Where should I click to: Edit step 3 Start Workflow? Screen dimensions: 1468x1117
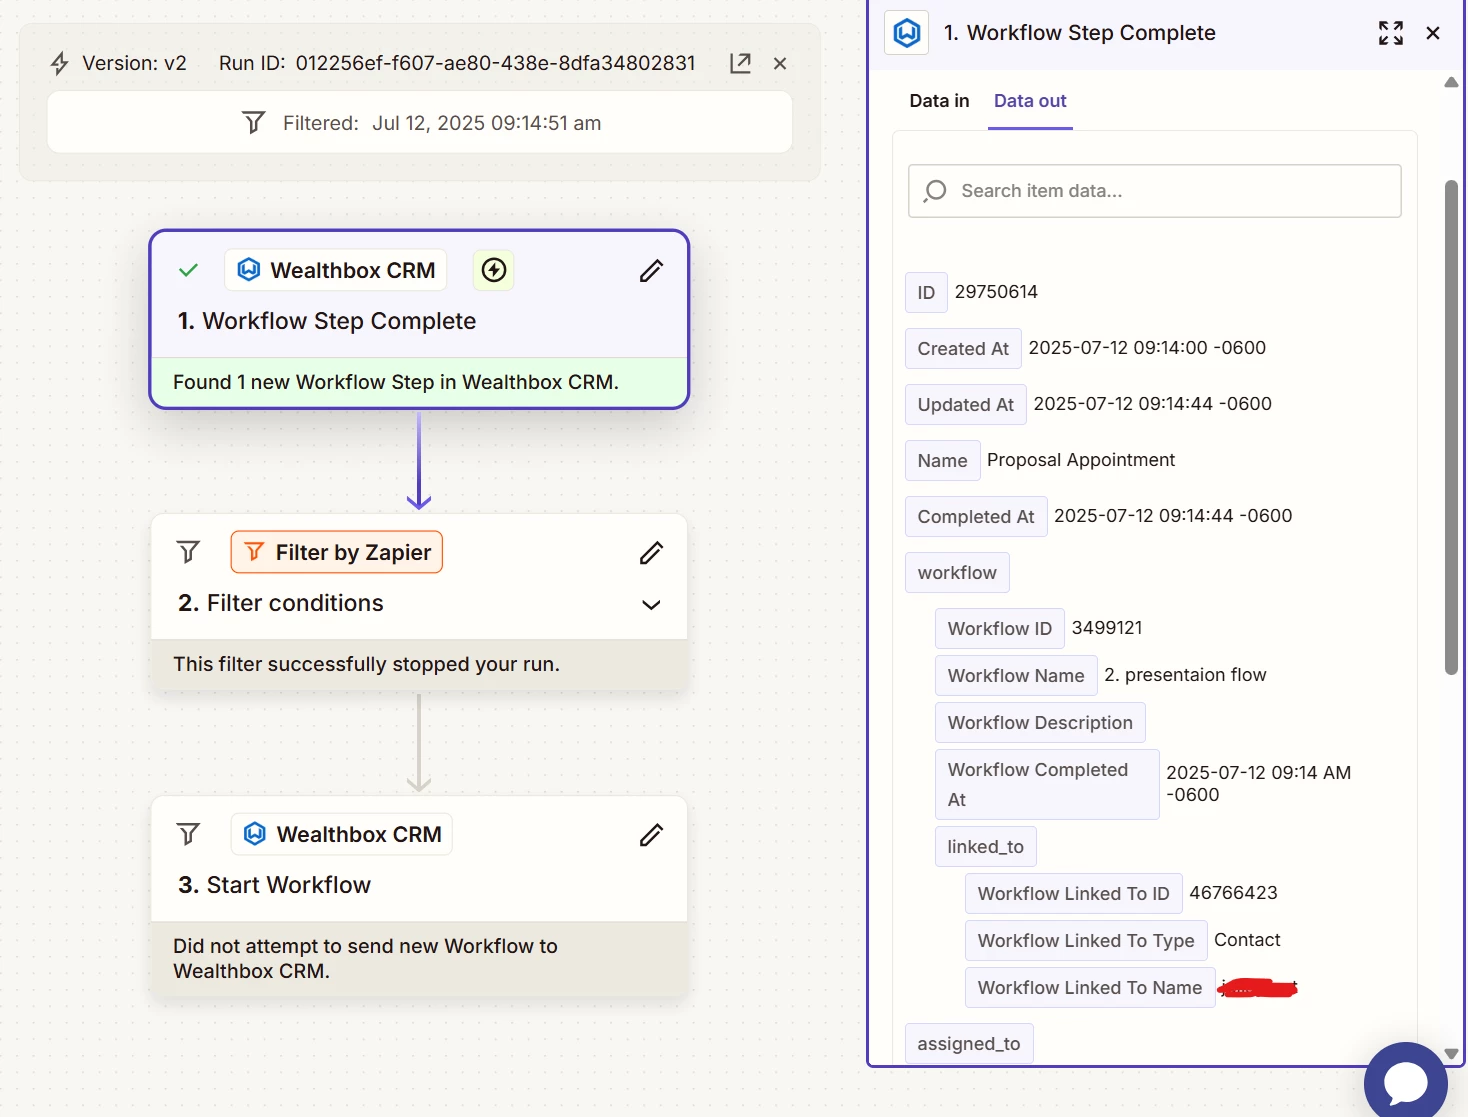[651, 834]
